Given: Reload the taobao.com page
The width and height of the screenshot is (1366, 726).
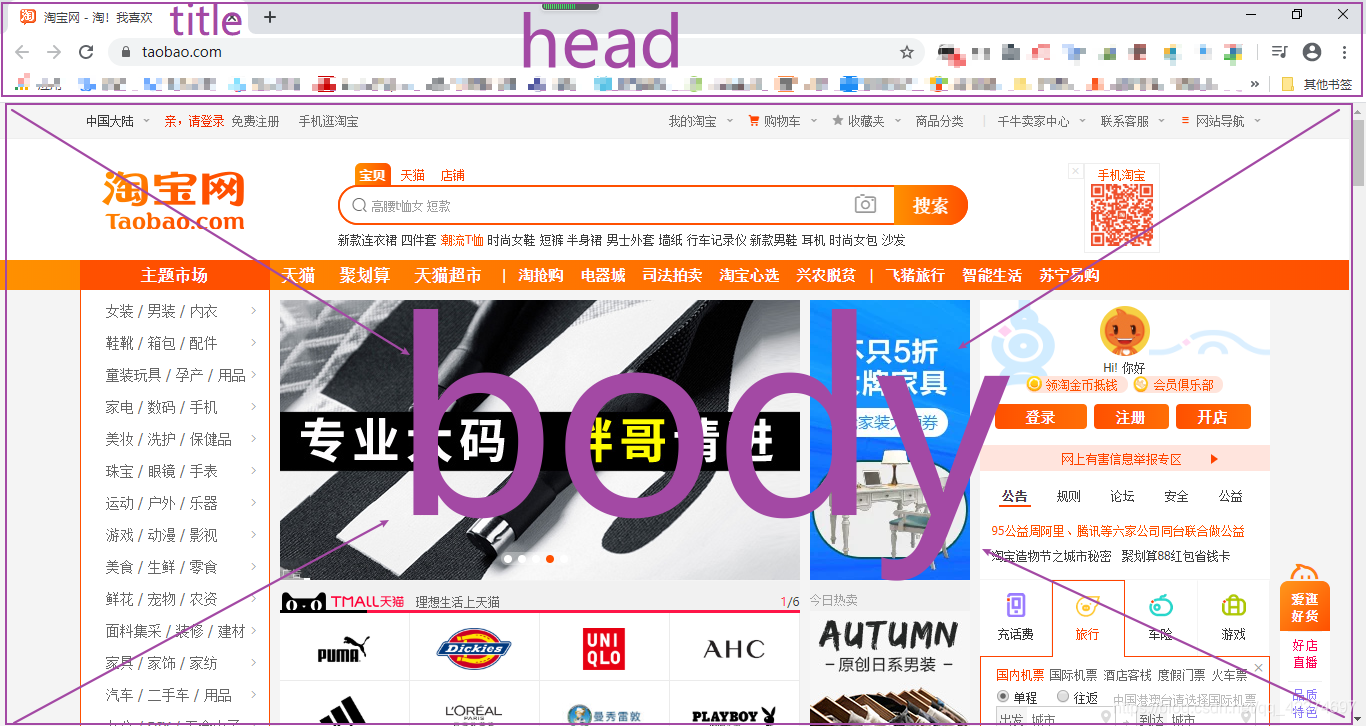Looking at the screenshot, I should click(86, 52).
